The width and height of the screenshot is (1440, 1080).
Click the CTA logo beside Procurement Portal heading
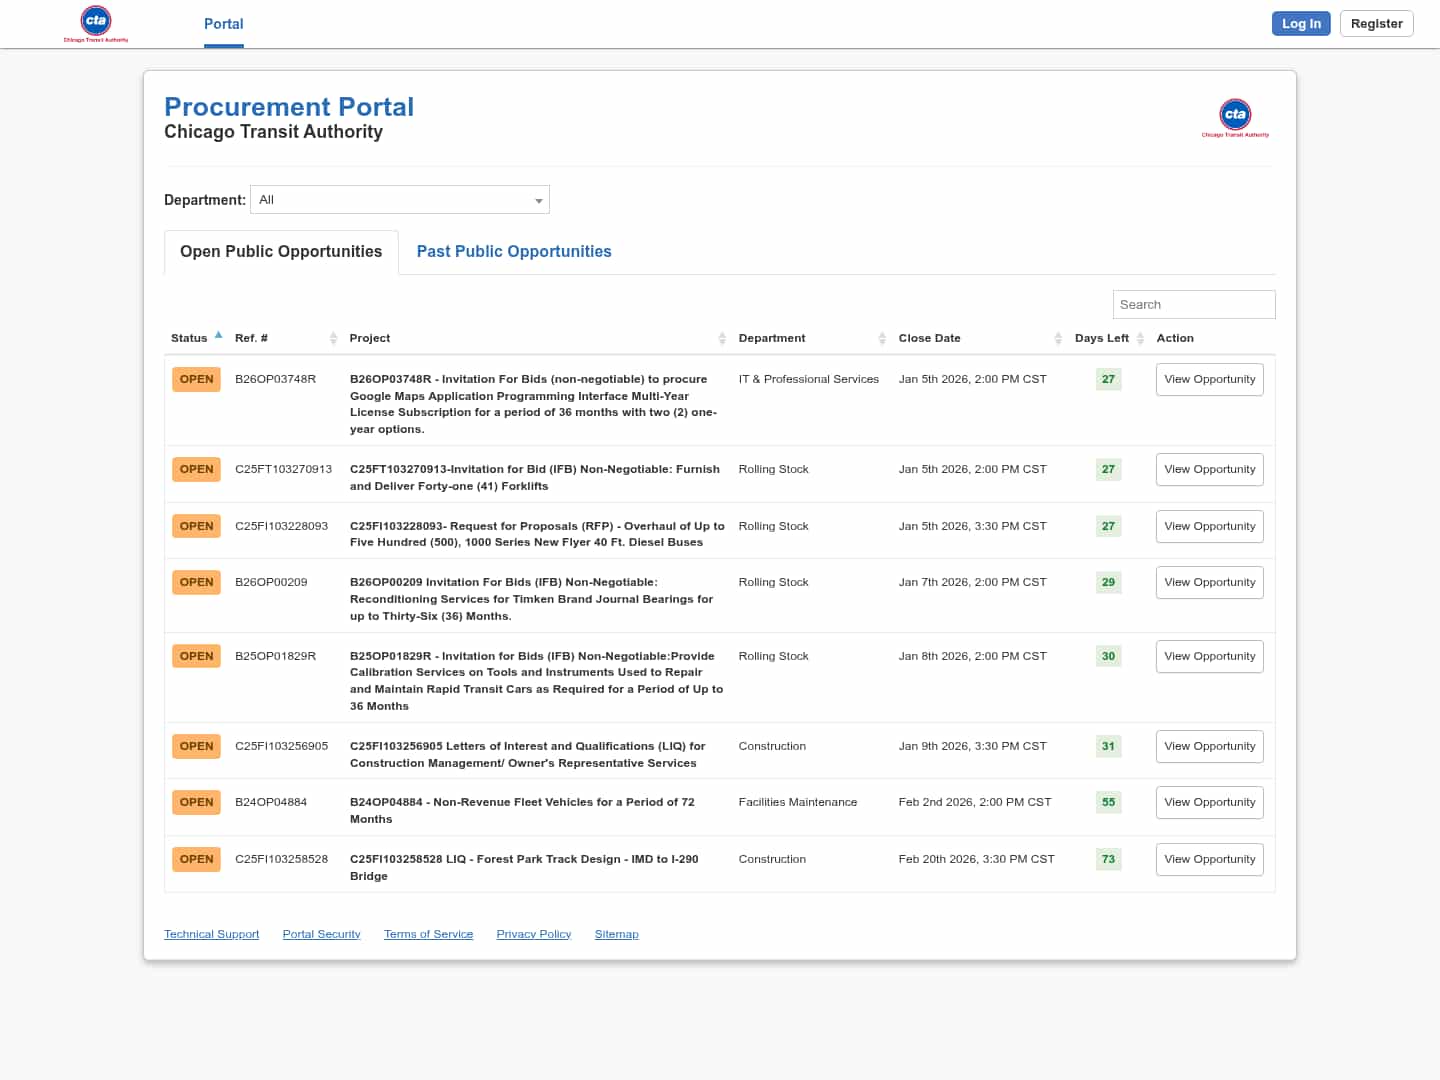tap(1235, 117)
